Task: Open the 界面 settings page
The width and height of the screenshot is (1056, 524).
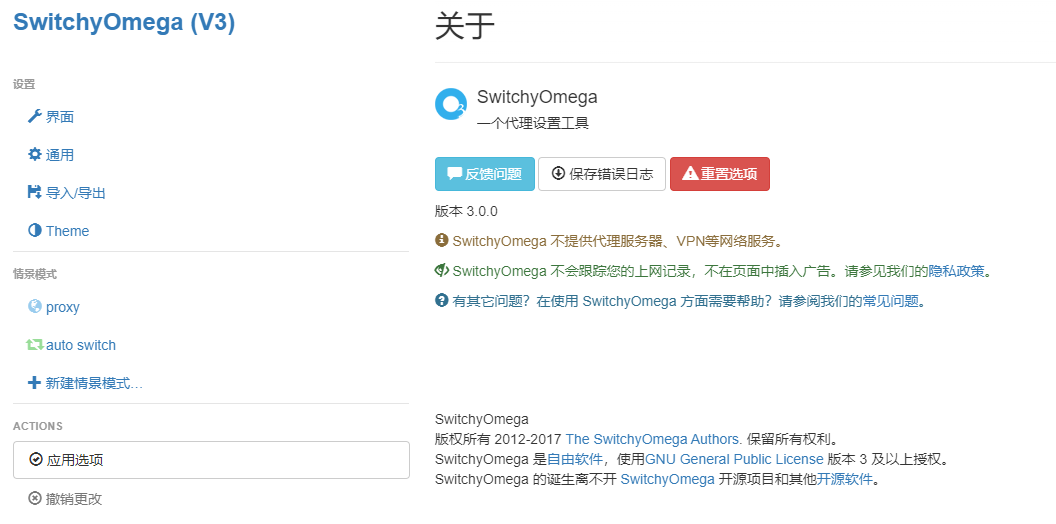Action: 60,117
